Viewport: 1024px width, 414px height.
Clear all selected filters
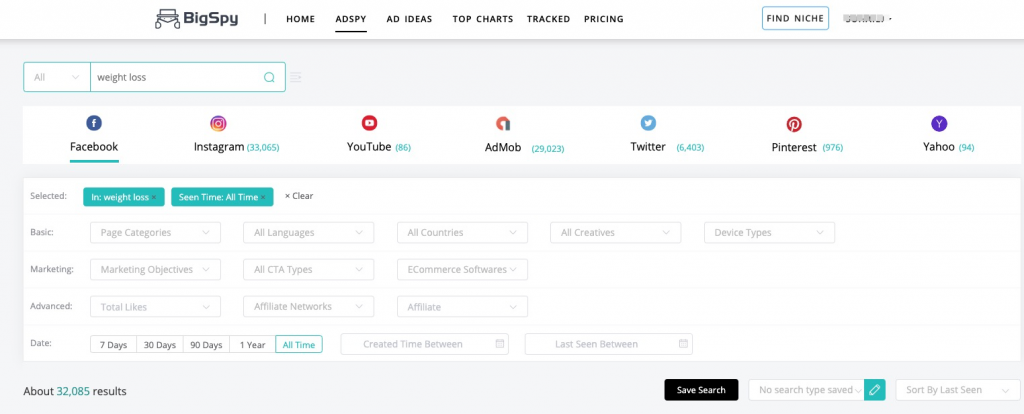(x=298, y=196)
